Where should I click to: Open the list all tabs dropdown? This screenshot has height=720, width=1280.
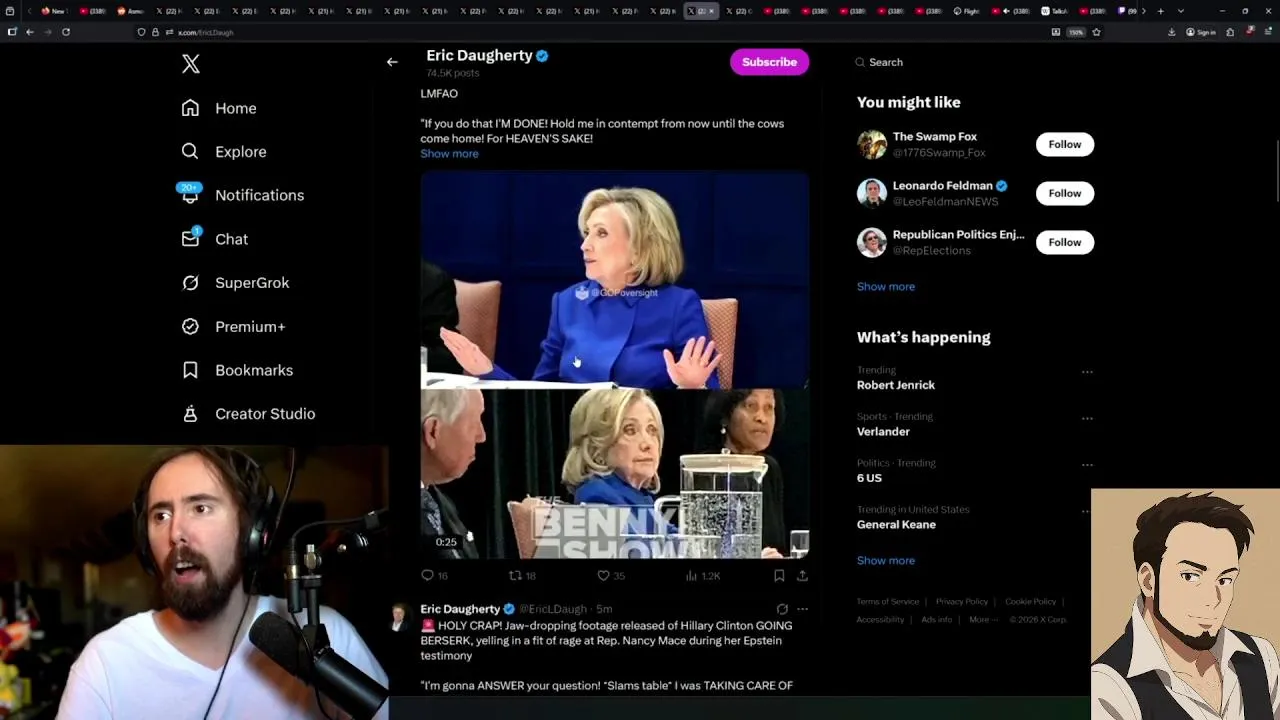(x=1181, y=11)
